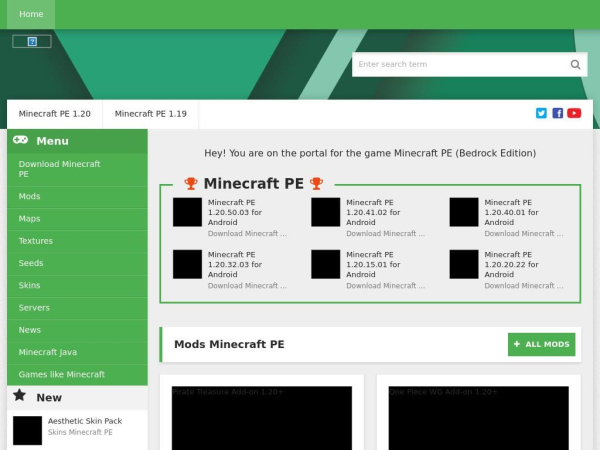Click the ALL MODS button

541,344
